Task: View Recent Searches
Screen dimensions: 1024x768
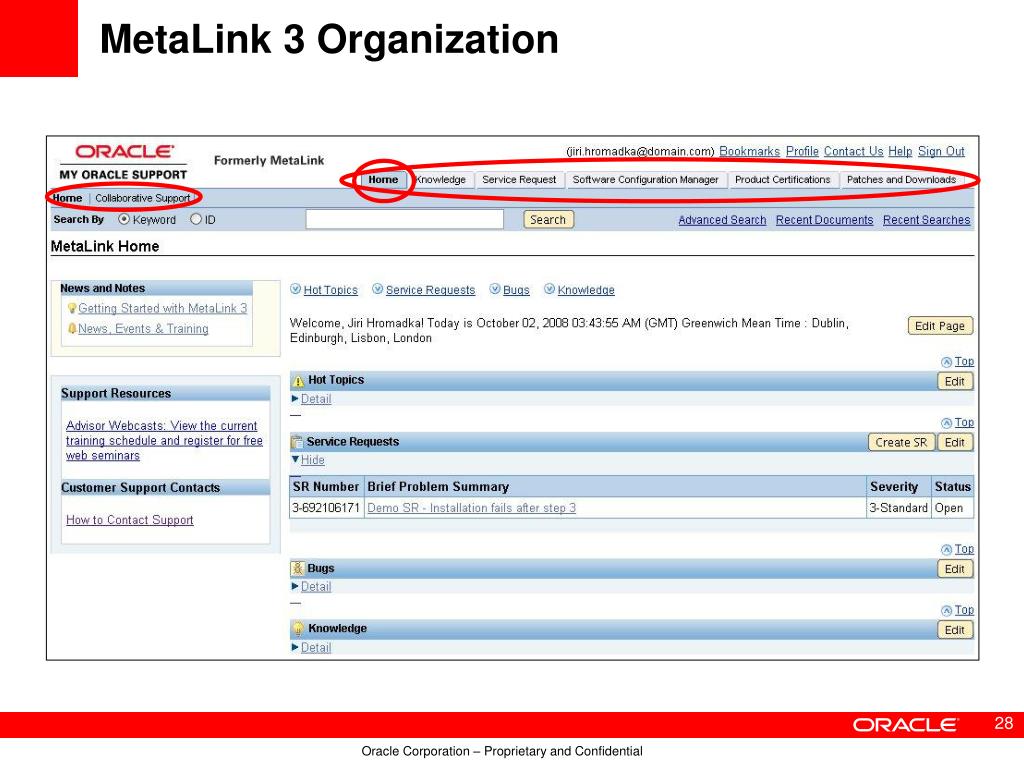Action: (927, 220)
